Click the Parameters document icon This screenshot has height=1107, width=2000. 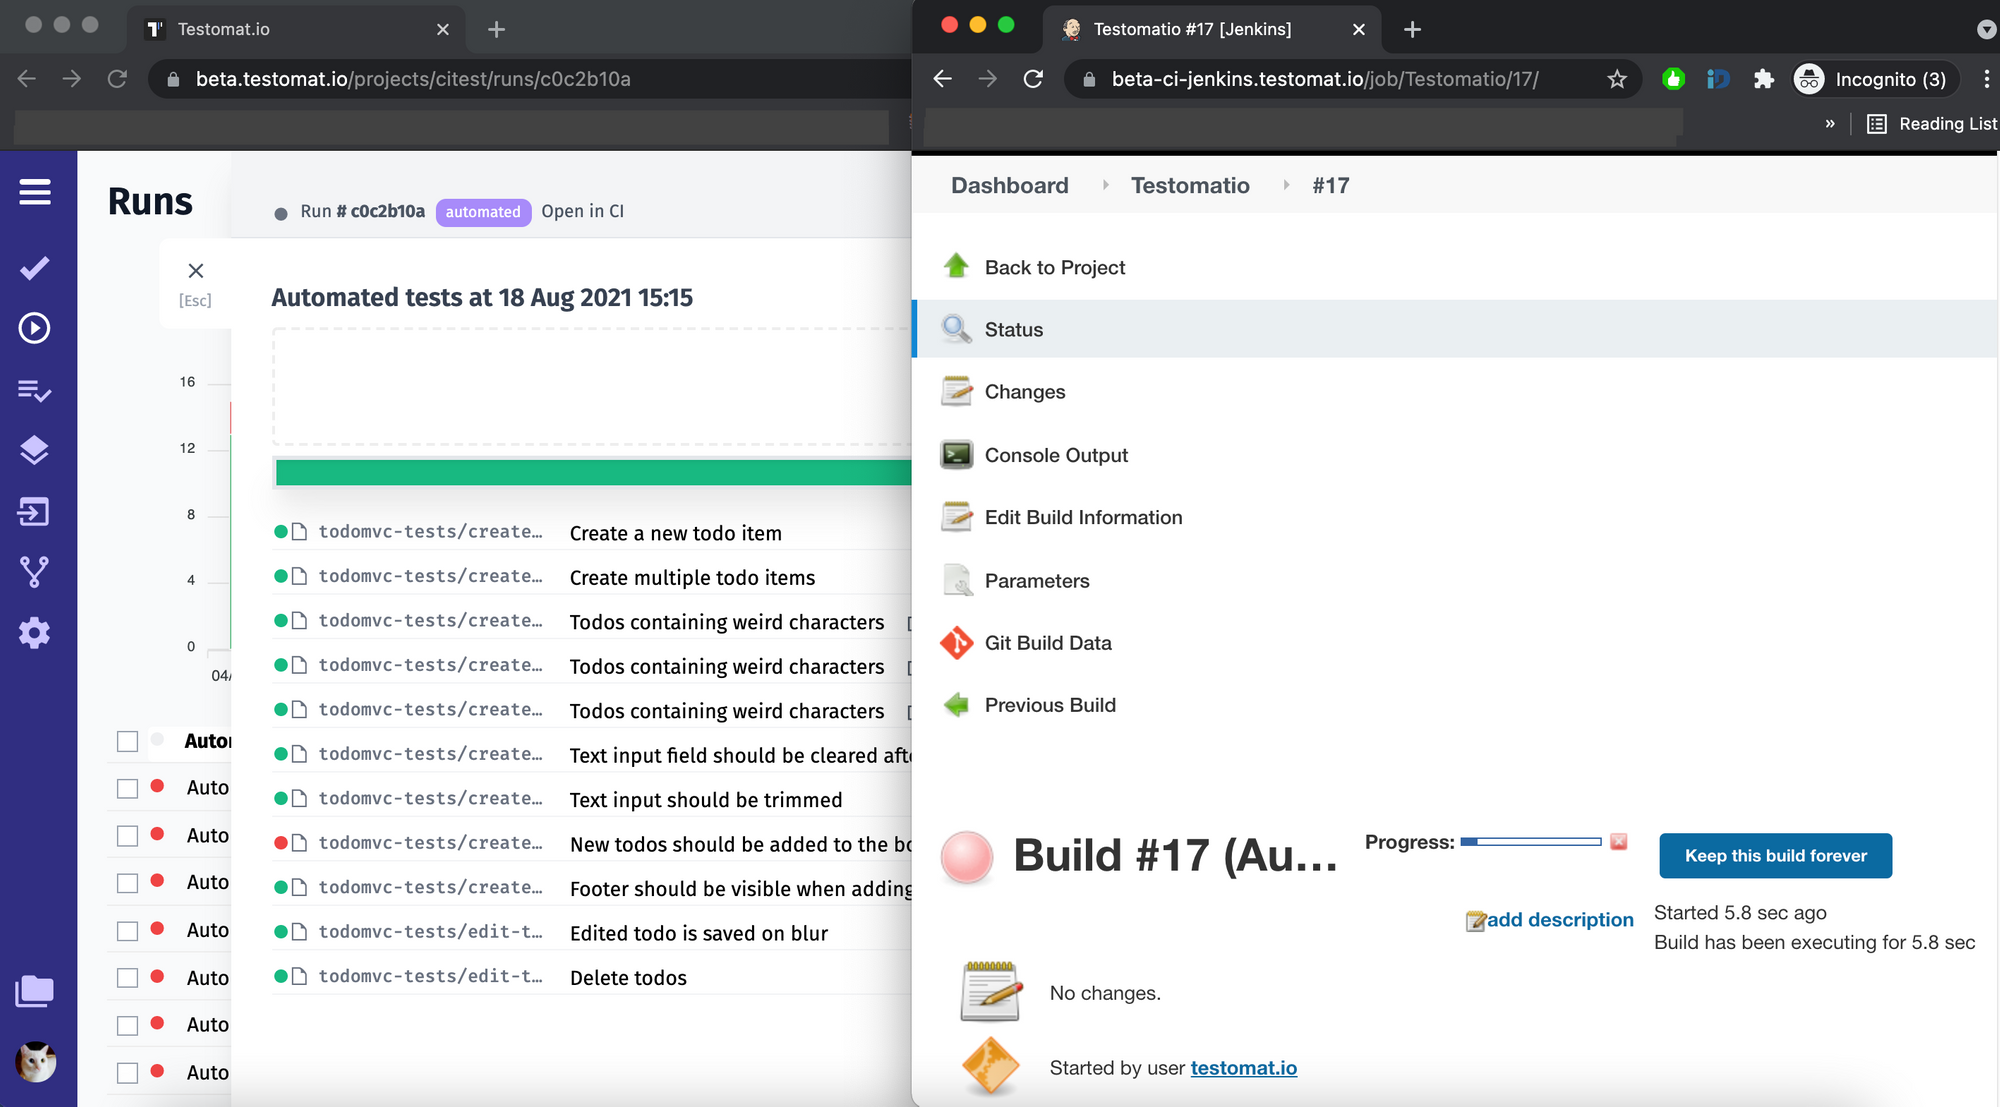[x=957, y=580]
